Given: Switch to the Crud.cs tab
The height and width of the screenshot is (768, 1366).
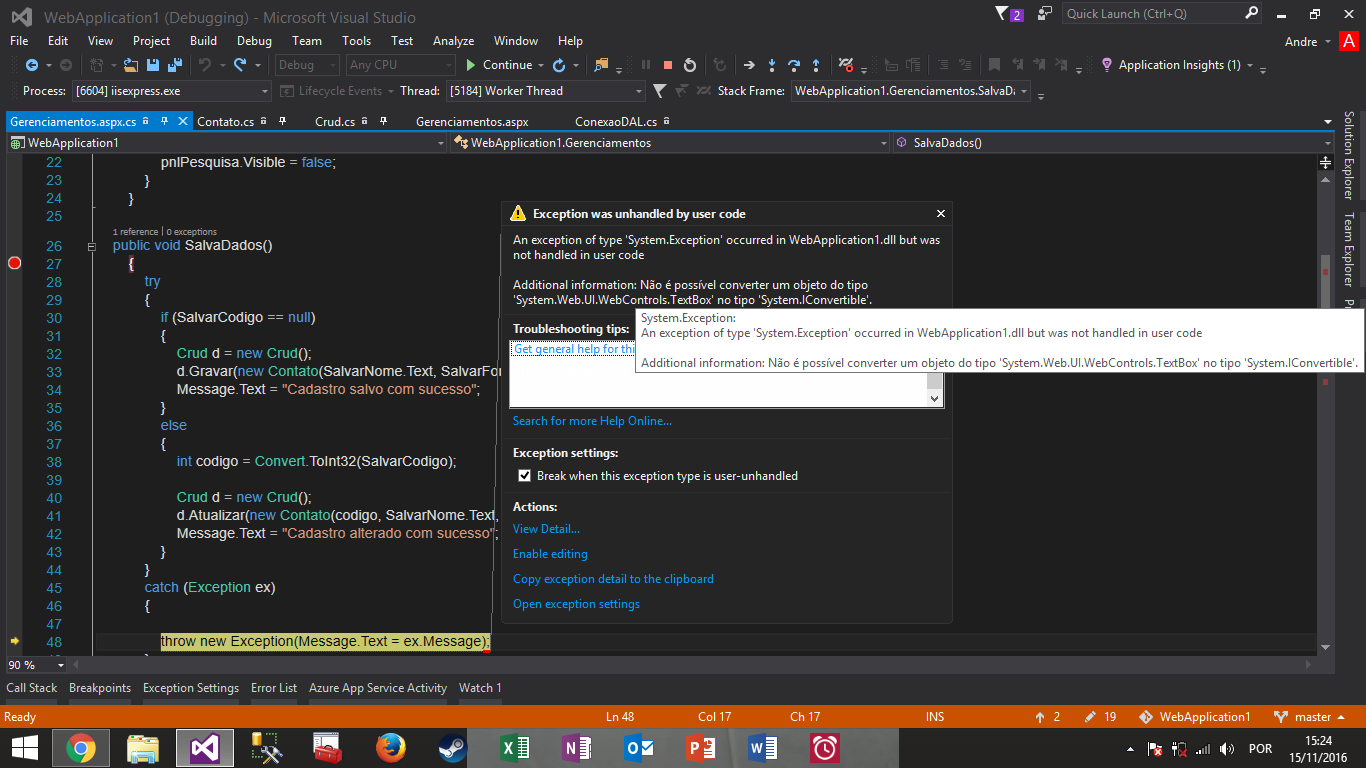Looking at the screenshot, I should pos(335,122).
